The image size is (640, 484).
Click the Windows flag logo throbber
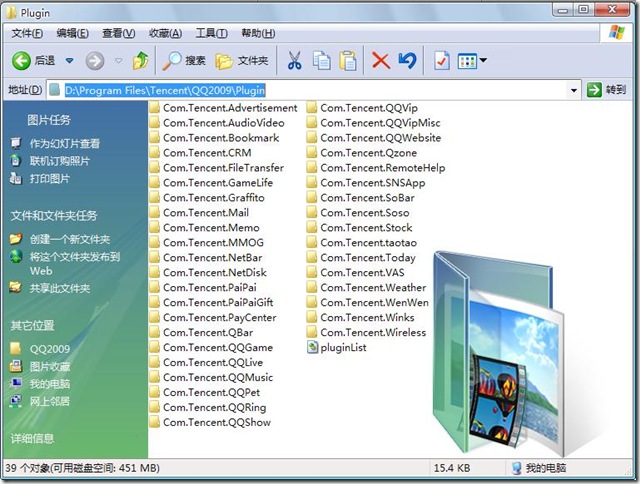point(616,33)
